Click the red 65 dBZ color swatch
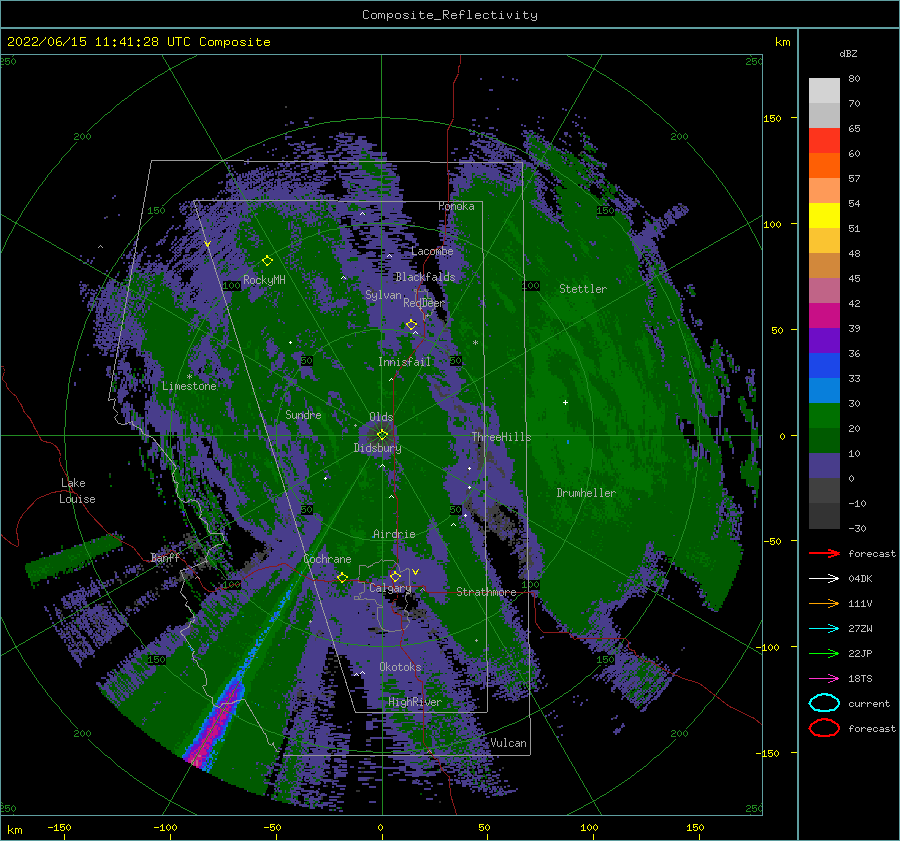The width and height of the screenshot is (900, 841). tap(824, 140)
